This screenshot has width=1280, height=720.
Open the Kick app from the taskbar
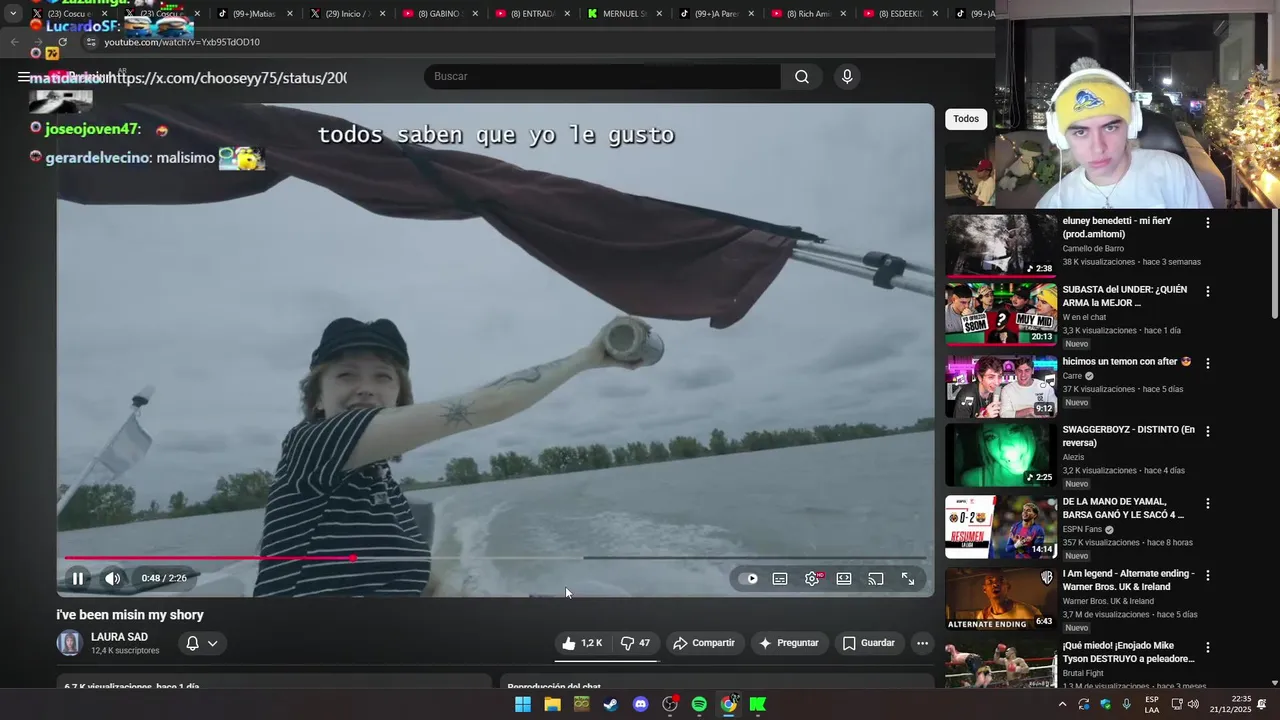pos(758,704)
